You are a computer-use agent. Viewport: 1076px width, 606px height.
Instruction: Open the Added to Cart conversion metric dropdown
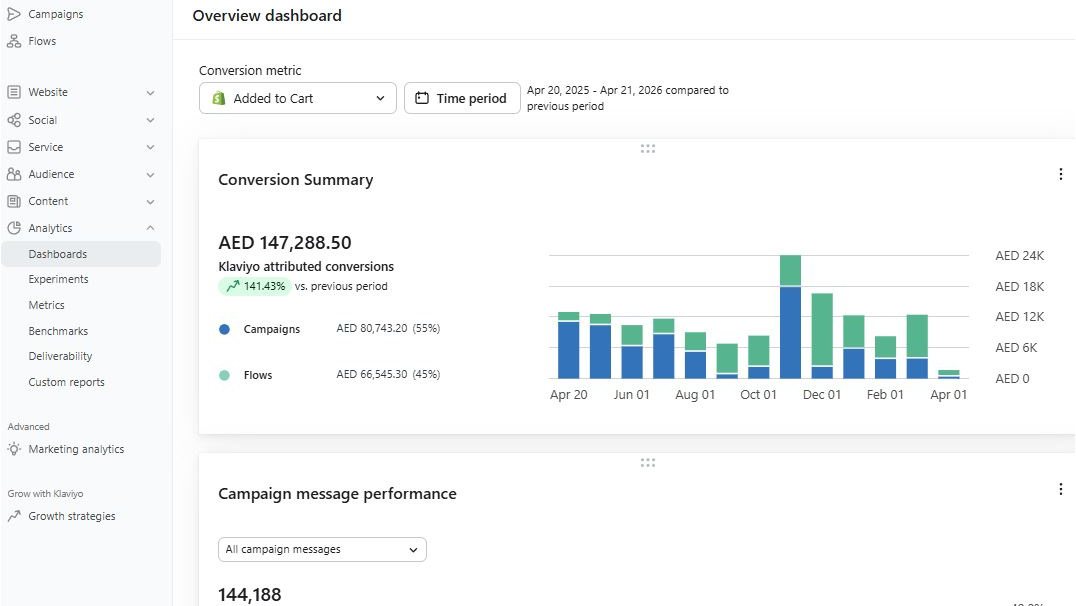click(298, 98)
